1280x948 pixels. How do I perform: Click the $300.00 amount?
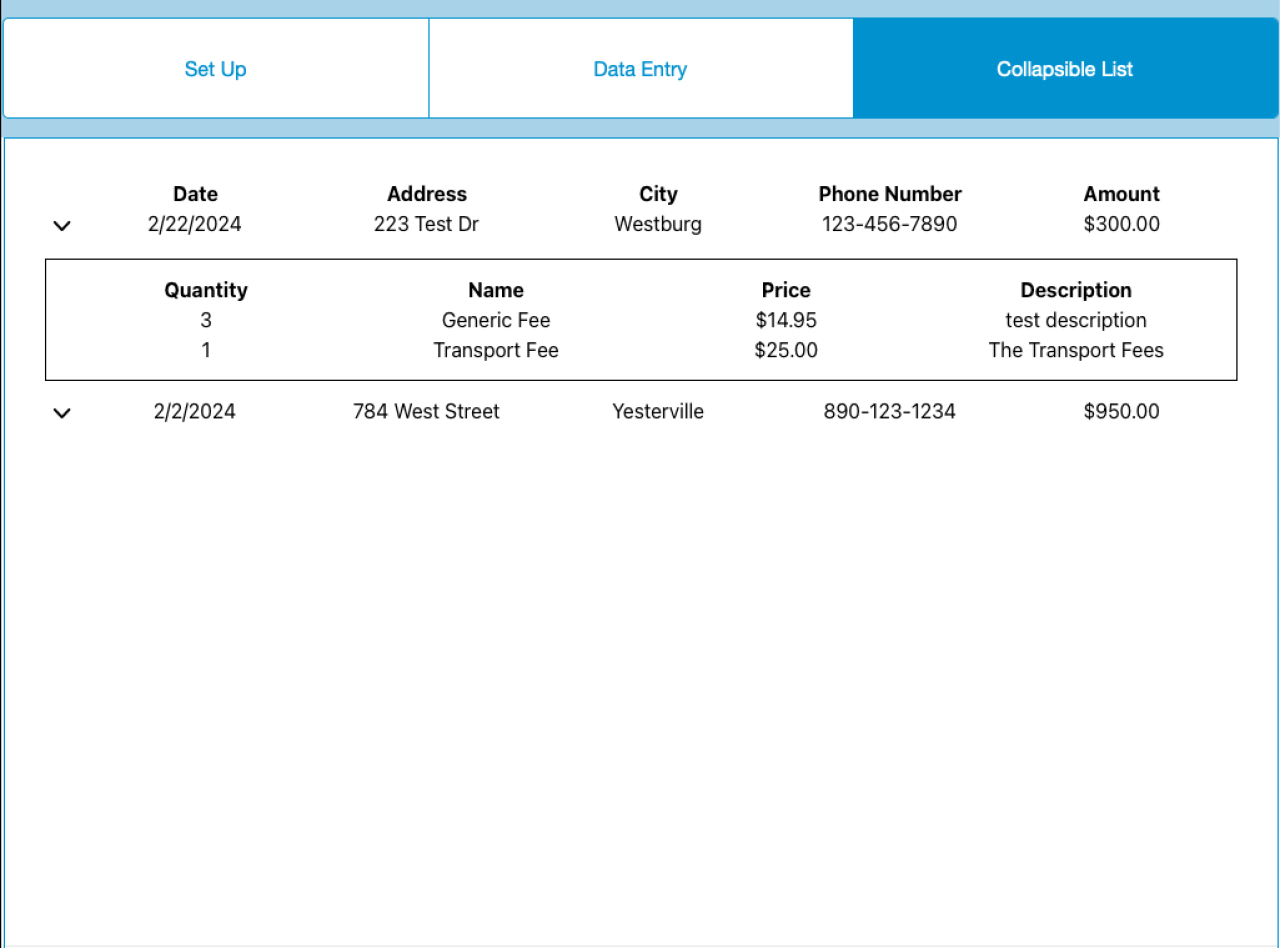pos(1121,224)
